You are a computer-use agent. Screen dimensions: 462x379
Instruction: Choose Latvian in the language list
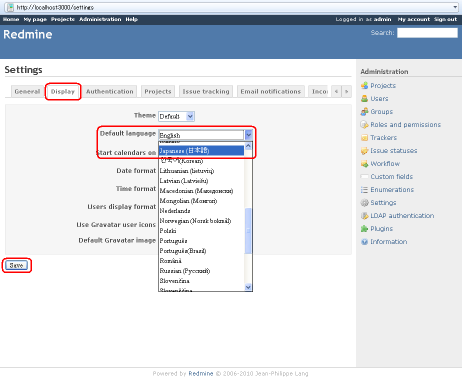coord(201,181)
